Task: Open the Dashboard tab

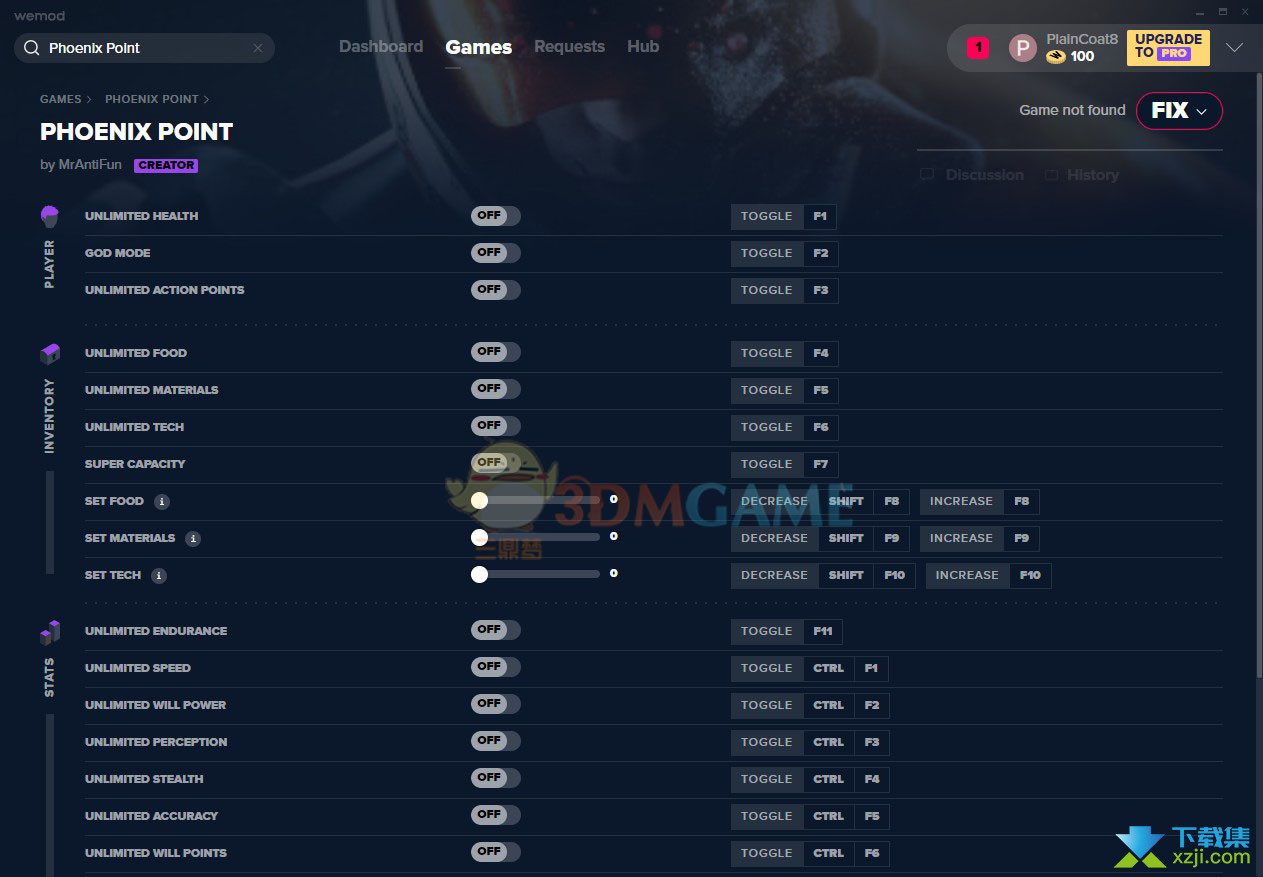Action: pos(381,47)
